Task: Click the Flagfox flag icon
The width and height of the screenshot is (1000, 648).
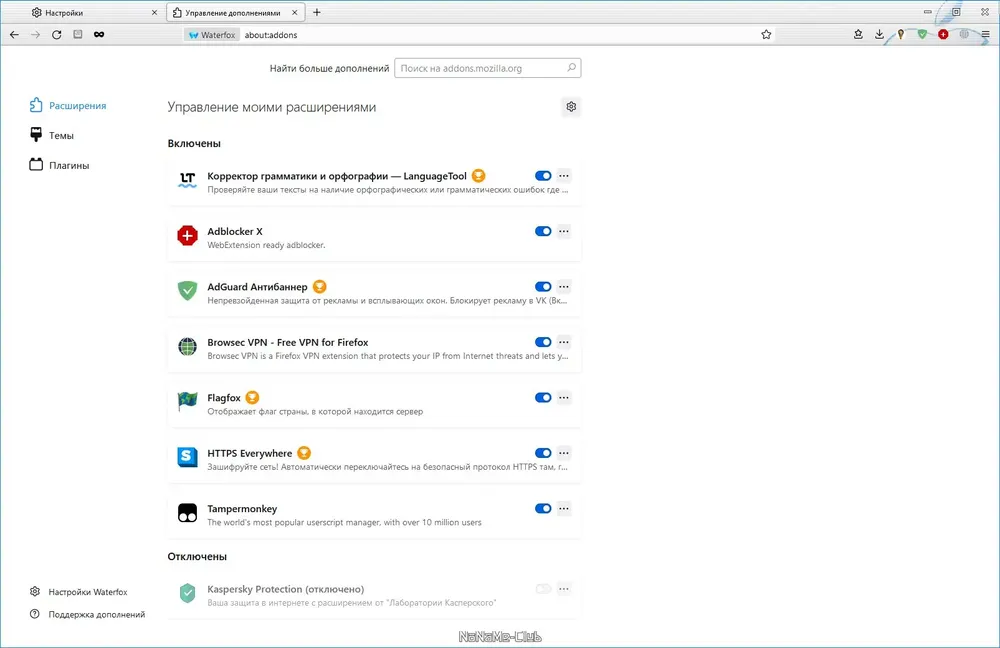Action: coord(188,402)
